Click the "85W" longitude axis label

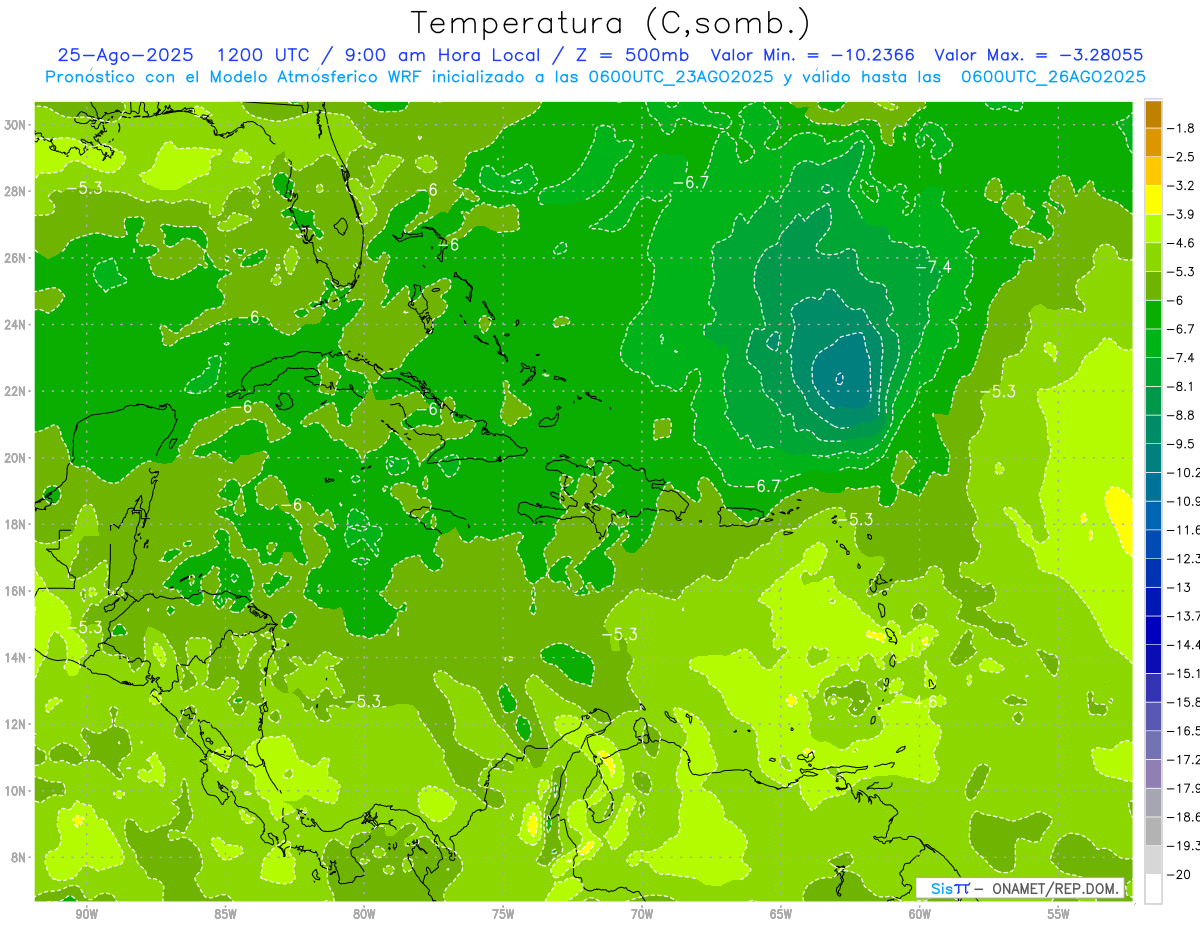coord(225,913)
